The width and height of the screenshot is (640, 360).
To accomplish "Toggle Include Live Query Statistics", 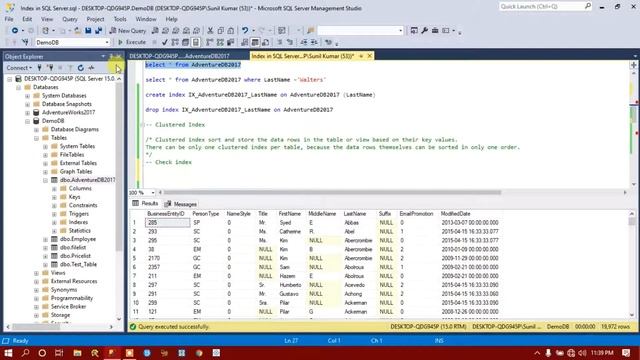I will (x=220, y=42).
